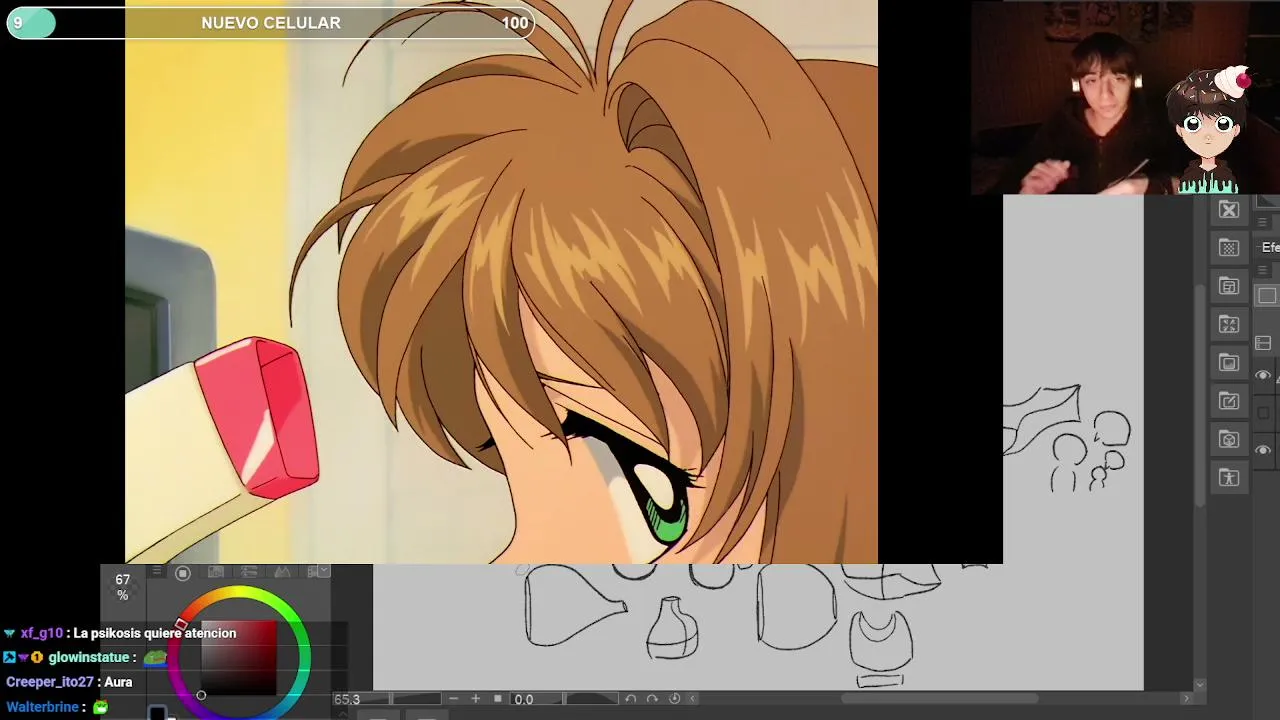Open the color panel menu (three lines)
Image resolution: width=1280 pixels, height=720 pixels.
pos(156,572)
